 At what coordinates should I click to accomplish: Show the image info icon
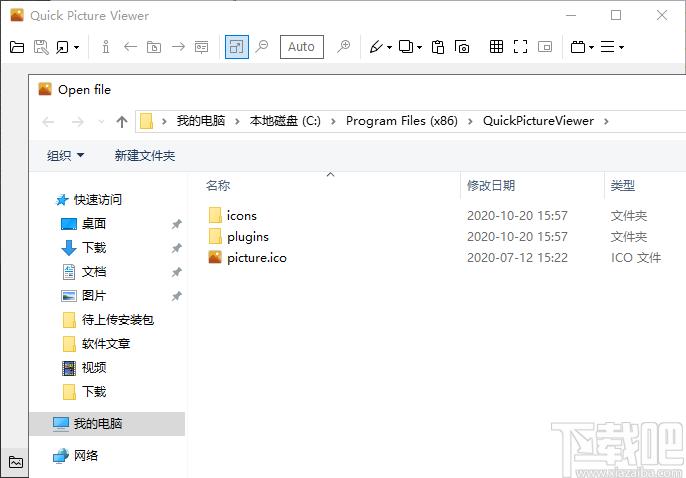pos(105,47)
